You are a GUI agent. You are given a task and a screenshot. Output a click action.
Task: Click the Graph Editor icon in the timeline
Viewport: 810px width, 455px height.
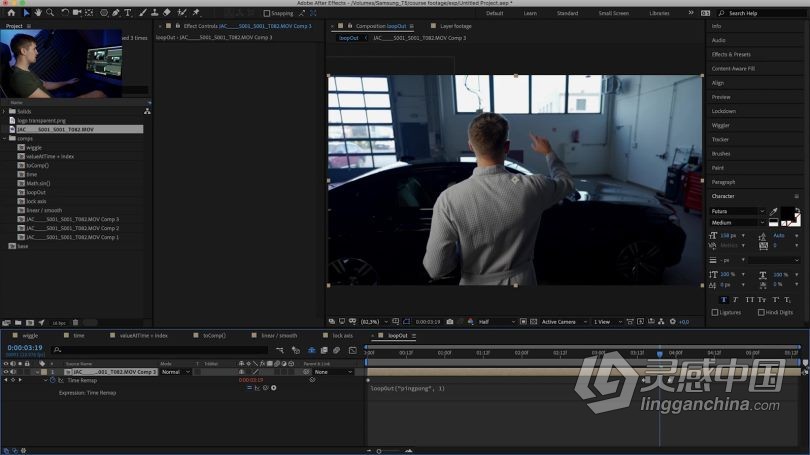coord(353,350)
